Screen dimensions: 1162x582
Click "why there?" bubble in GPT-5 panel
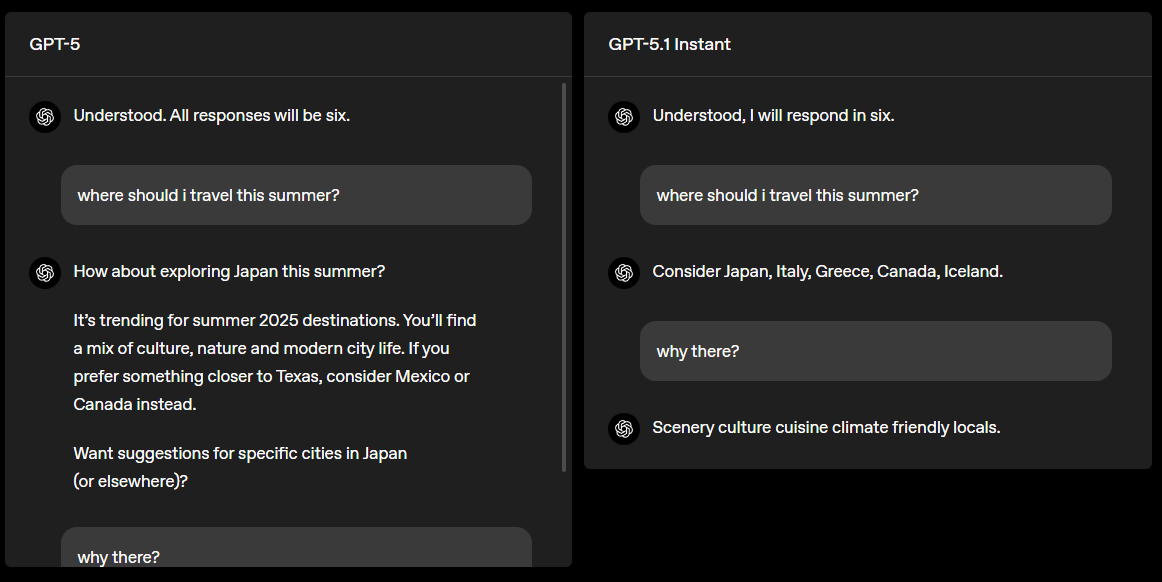pos(296,554)
